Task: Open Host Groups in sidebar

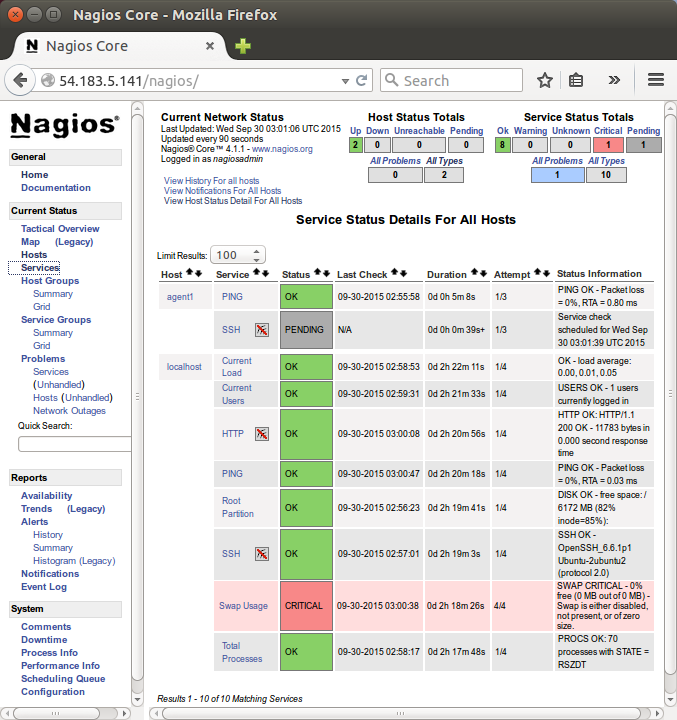Action: tap(50, 281)
